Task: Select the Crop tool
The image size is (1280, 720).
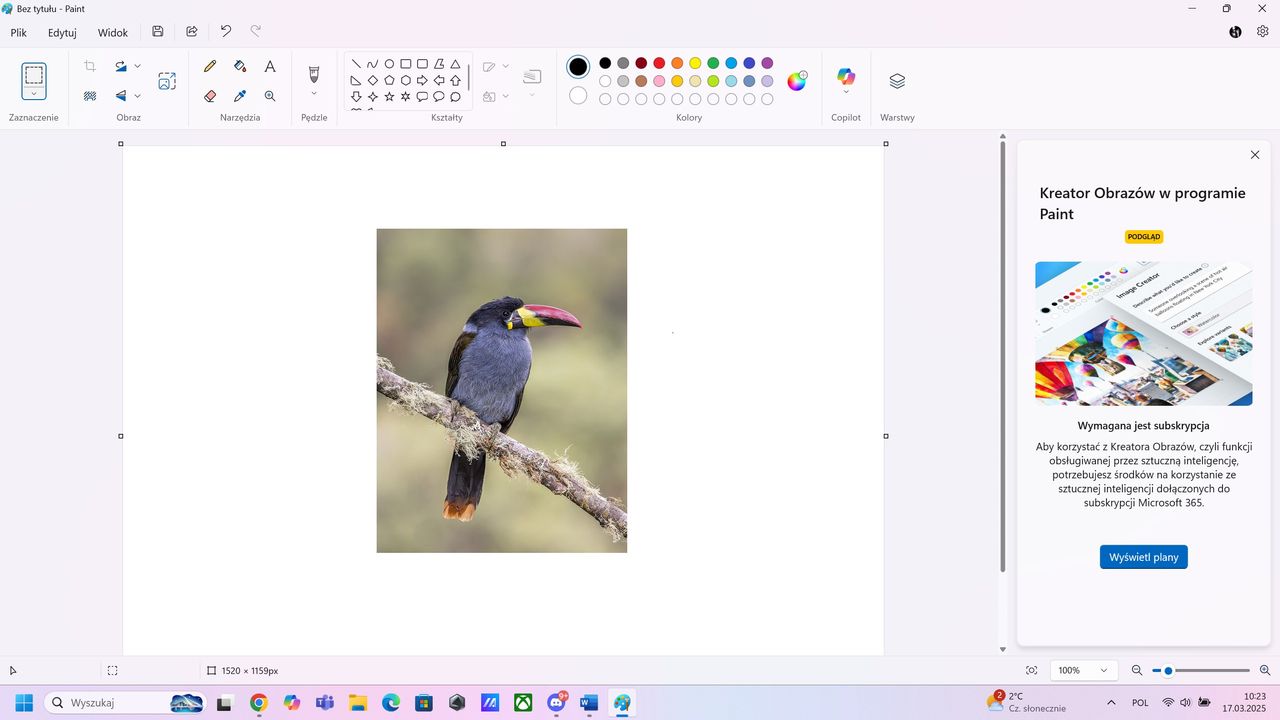Action: pos(89,65)
